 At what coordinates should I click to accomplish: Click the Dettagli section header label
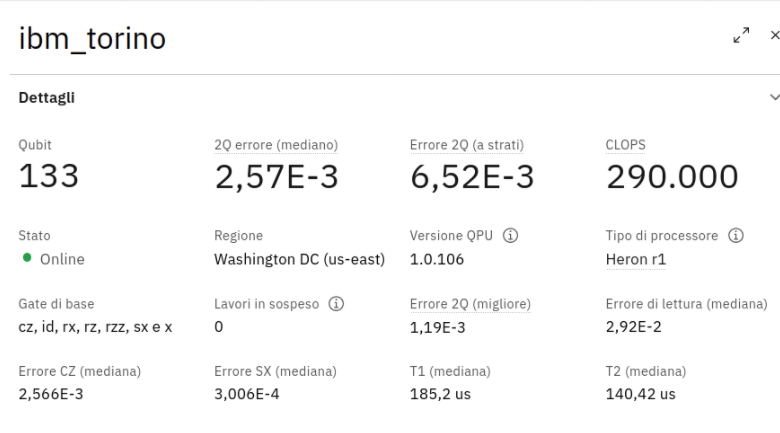pos(46,98)
